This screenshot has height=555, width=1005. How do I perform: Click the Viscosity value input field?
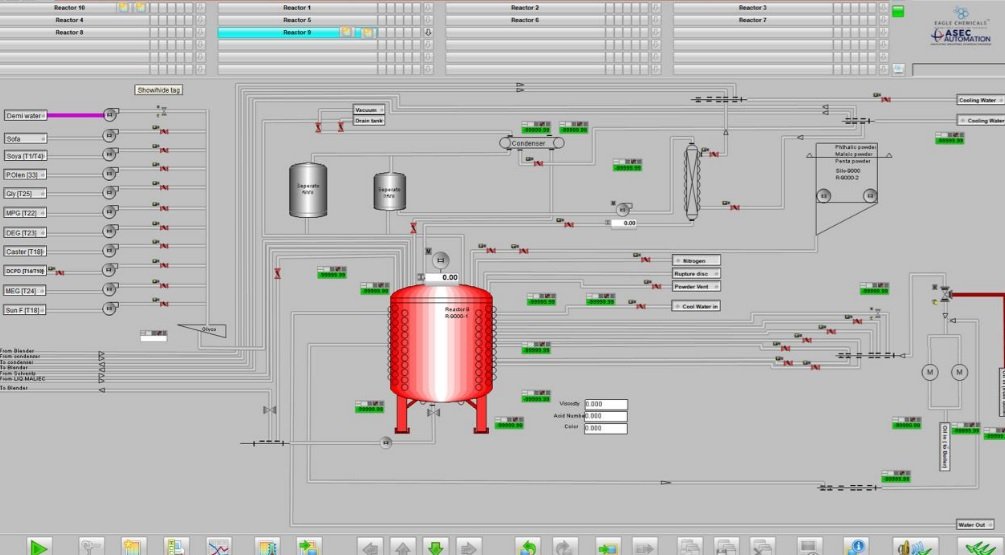coord(605,404)
